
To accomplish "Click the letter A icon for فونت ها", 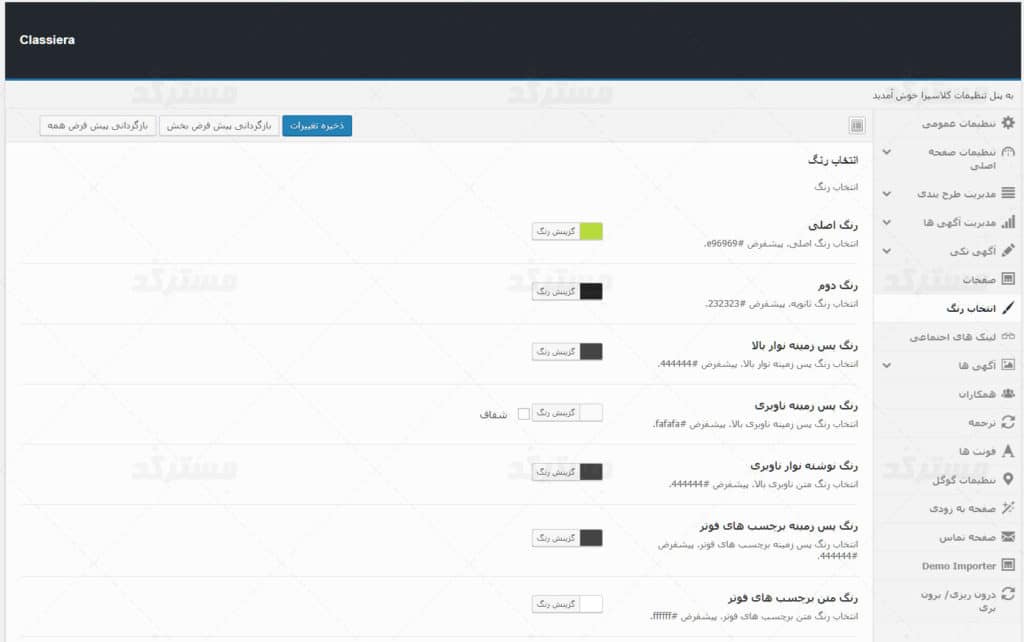I will point(1008,451).
